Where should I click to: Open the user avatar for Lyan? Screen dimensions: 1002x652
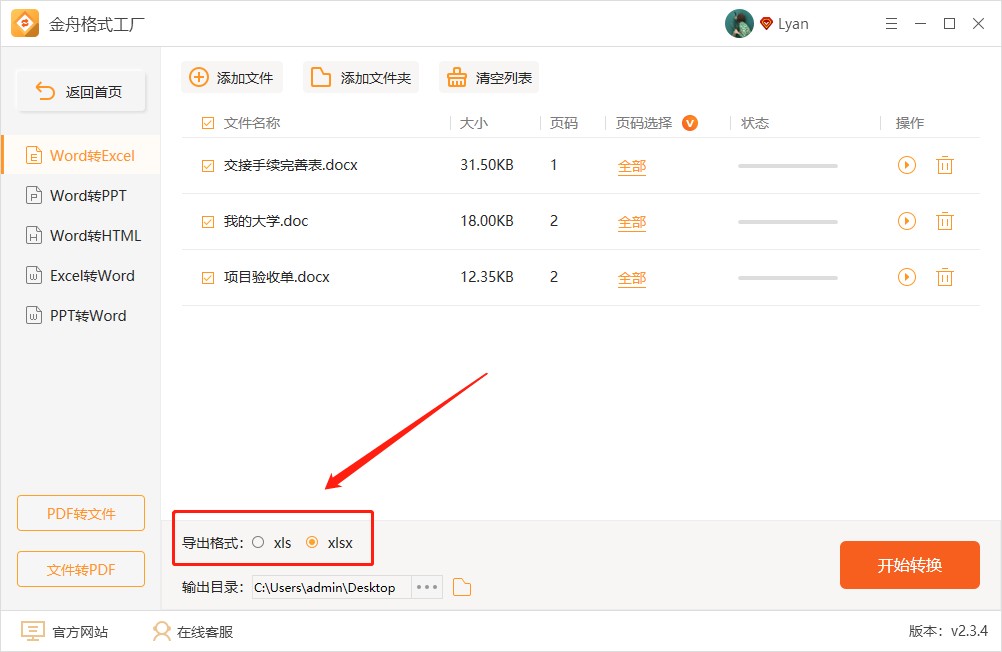click(x=739, y=23)
